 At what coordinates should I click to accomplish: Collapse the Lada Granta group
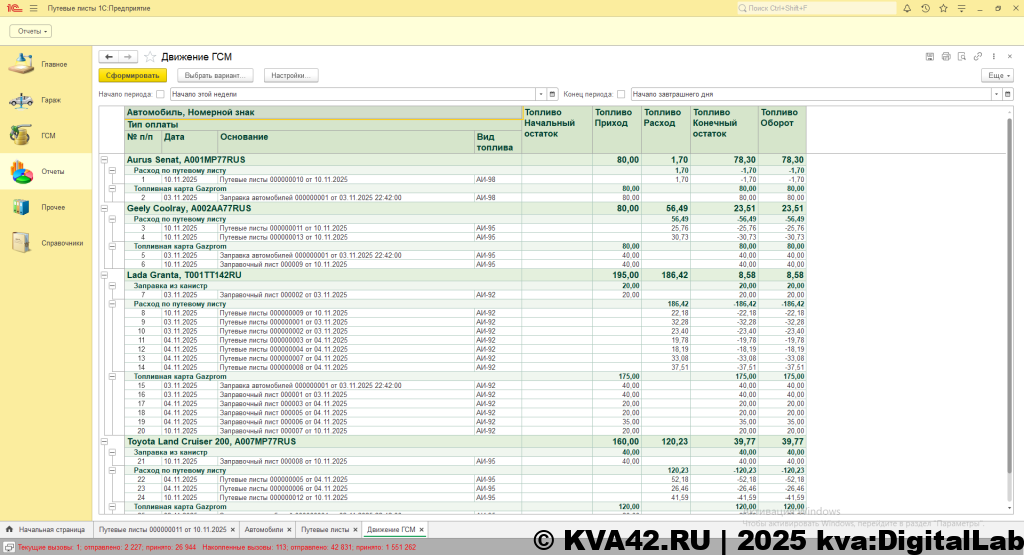(x=103, y=275)
